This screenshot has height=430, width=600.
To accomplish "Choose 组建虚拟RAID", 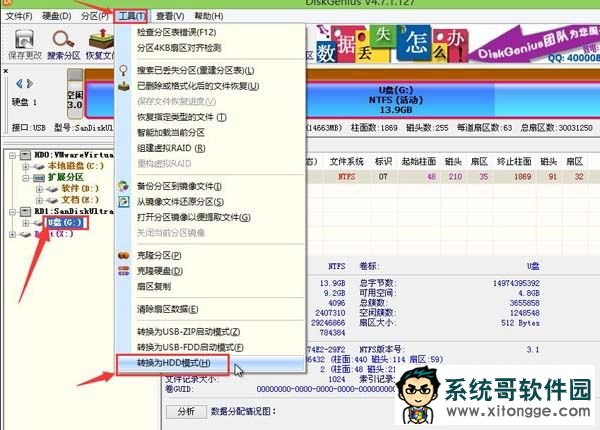I will [x=171, y=148].
